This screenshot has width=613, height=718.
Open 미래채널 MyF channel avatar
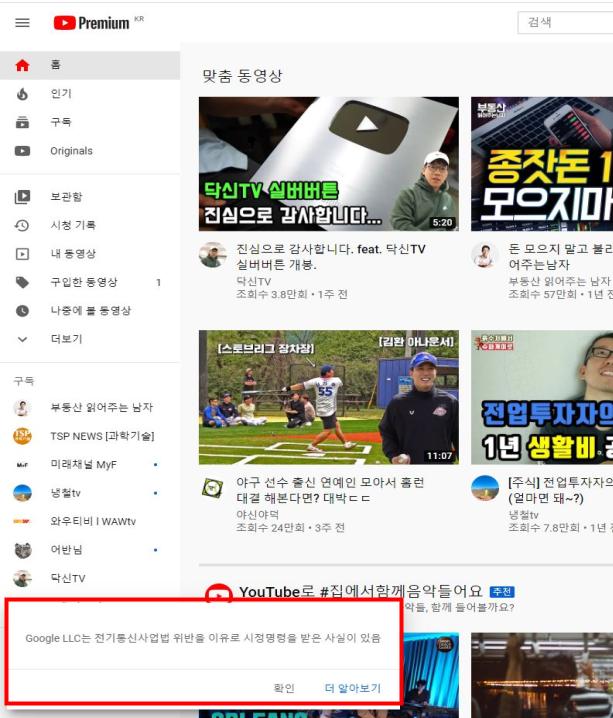[x=22, y=465]
